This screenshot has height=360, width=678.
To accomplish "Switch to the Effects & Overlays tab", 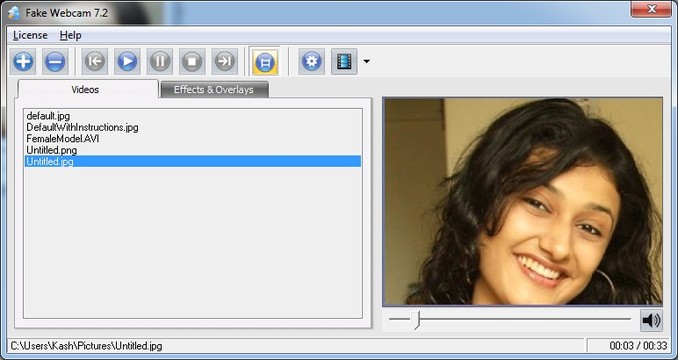I will 214,89.
